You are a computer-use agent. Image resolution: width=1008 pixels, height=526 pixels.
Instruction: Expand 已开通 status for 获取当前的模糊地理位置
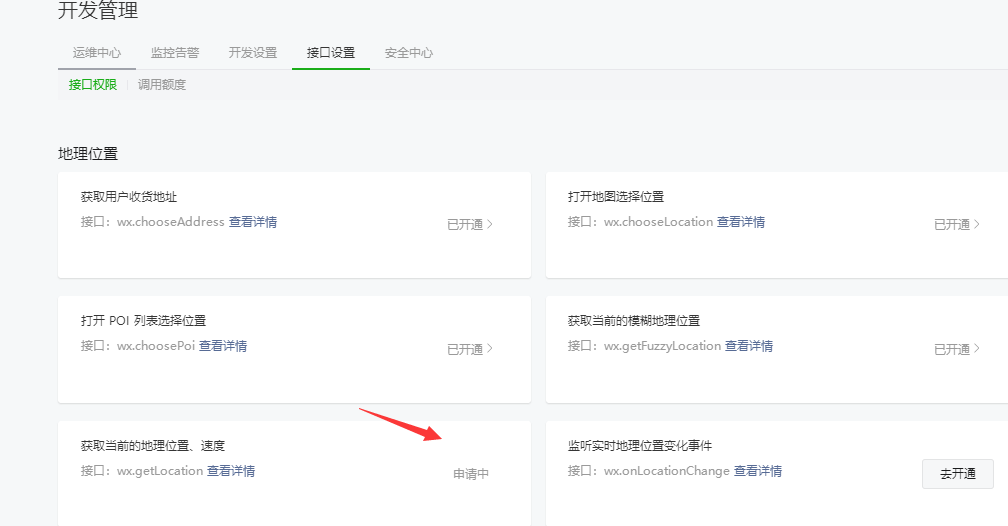[x=957, y=350]
